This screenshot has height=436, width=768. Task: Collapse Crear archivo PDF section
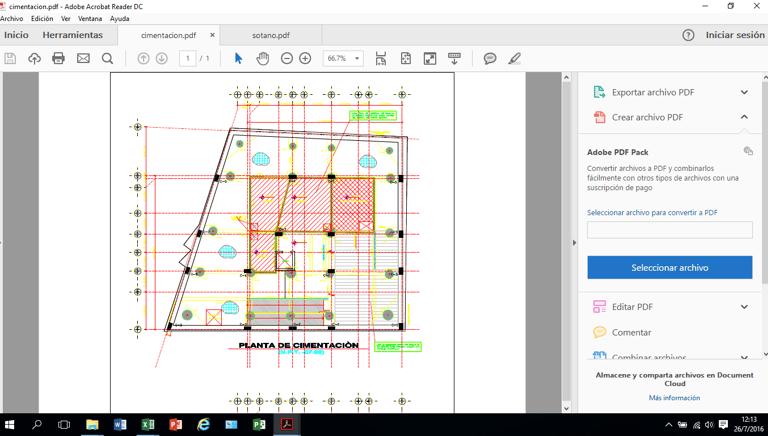(x=744, y=117)
